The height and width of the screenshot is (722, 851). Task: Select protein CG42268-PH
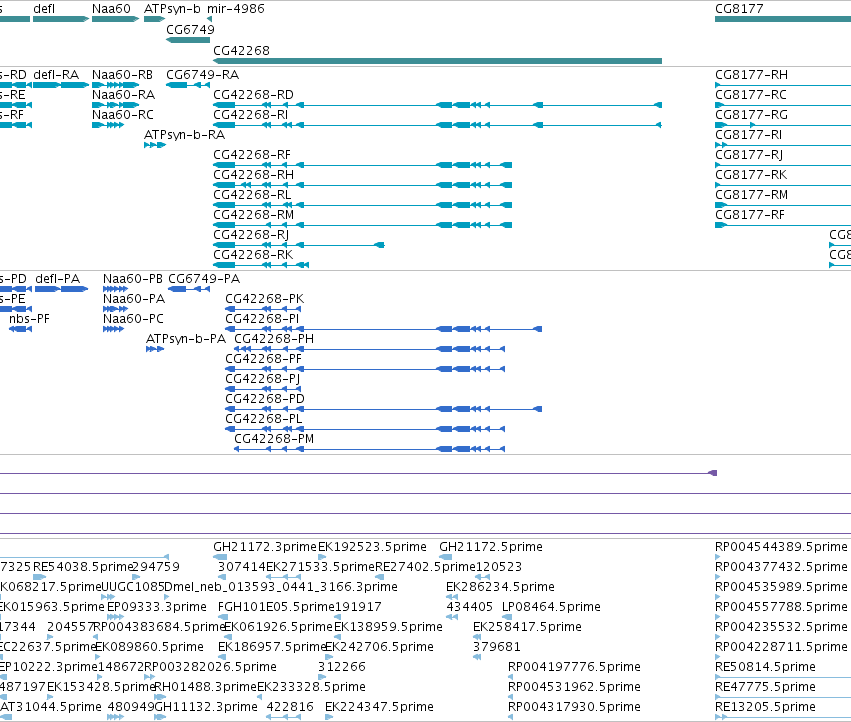370,349
